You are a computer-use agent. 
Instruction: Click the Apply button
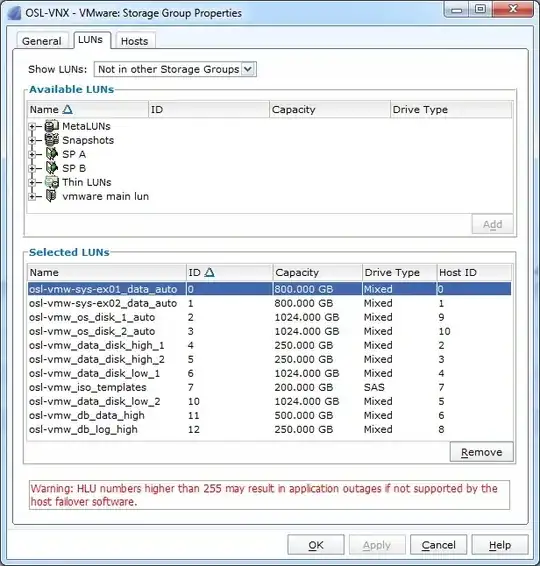[x=377, y=545]
